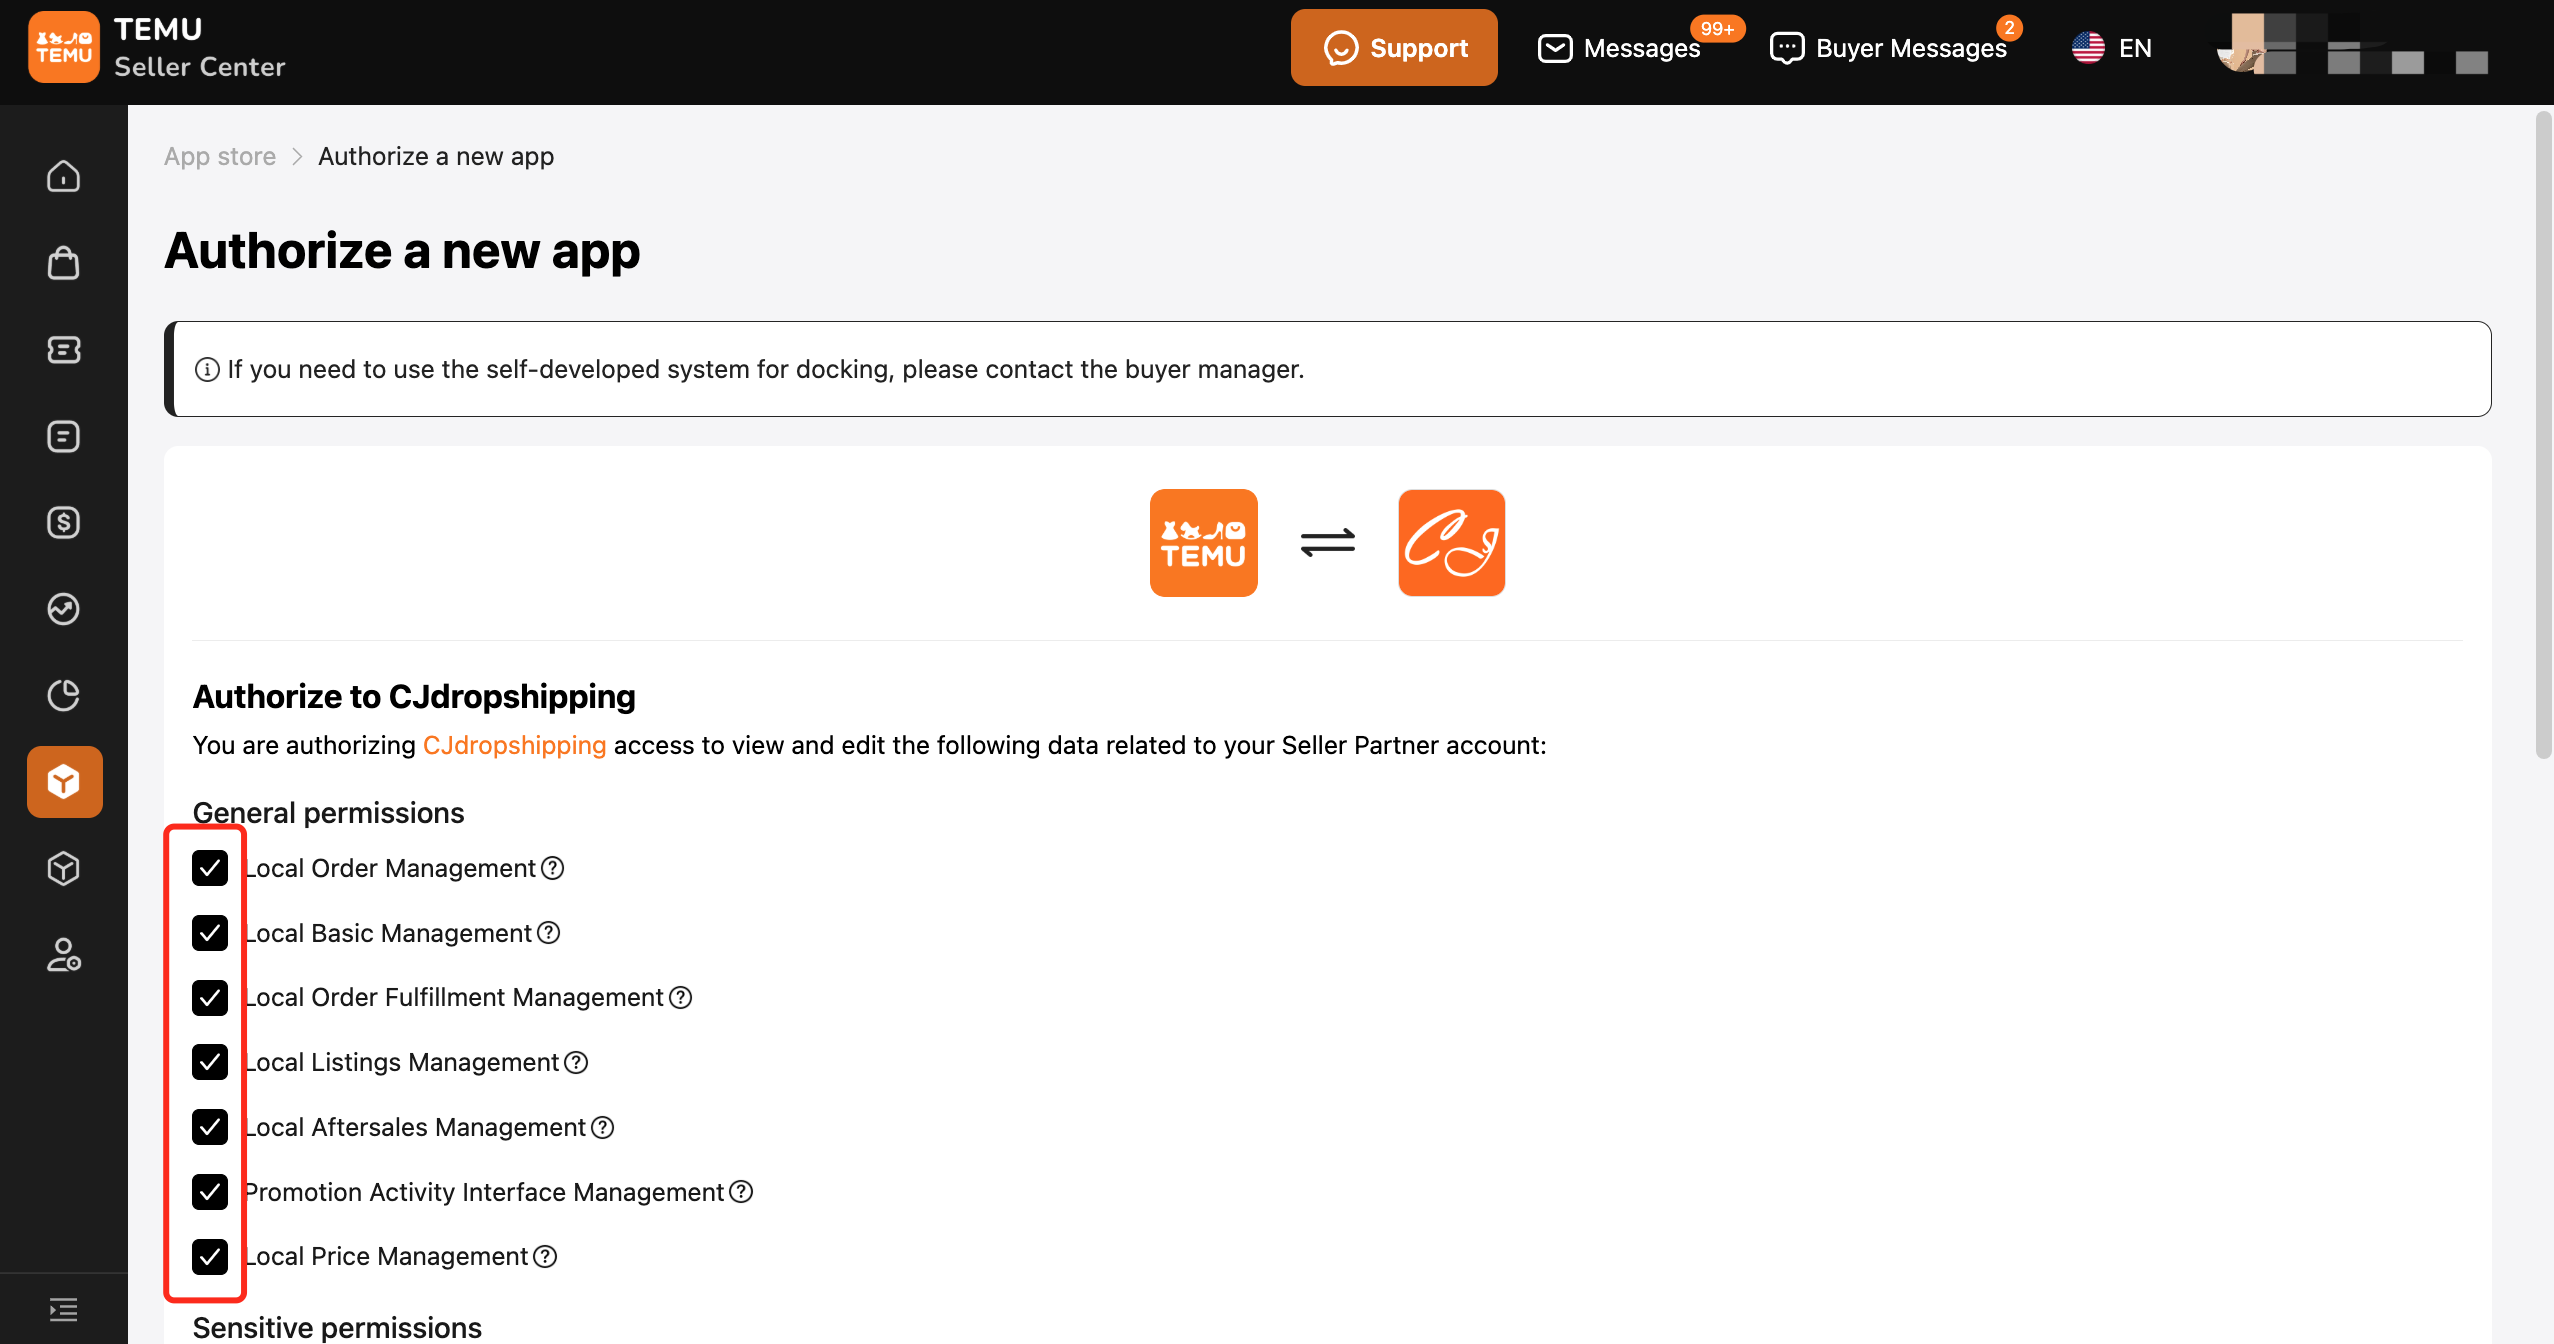This screenshot has height=1344, width=2554.
Task: Click help icon beside Local Listings Management
Action: tap(576, 1062)
